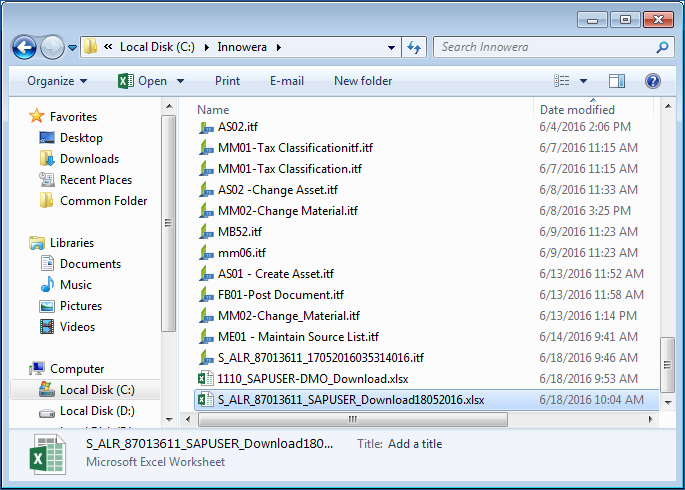Toggle the preview pane icon
685x490 pixels.
pyautogui.click(x=617, y=81)
